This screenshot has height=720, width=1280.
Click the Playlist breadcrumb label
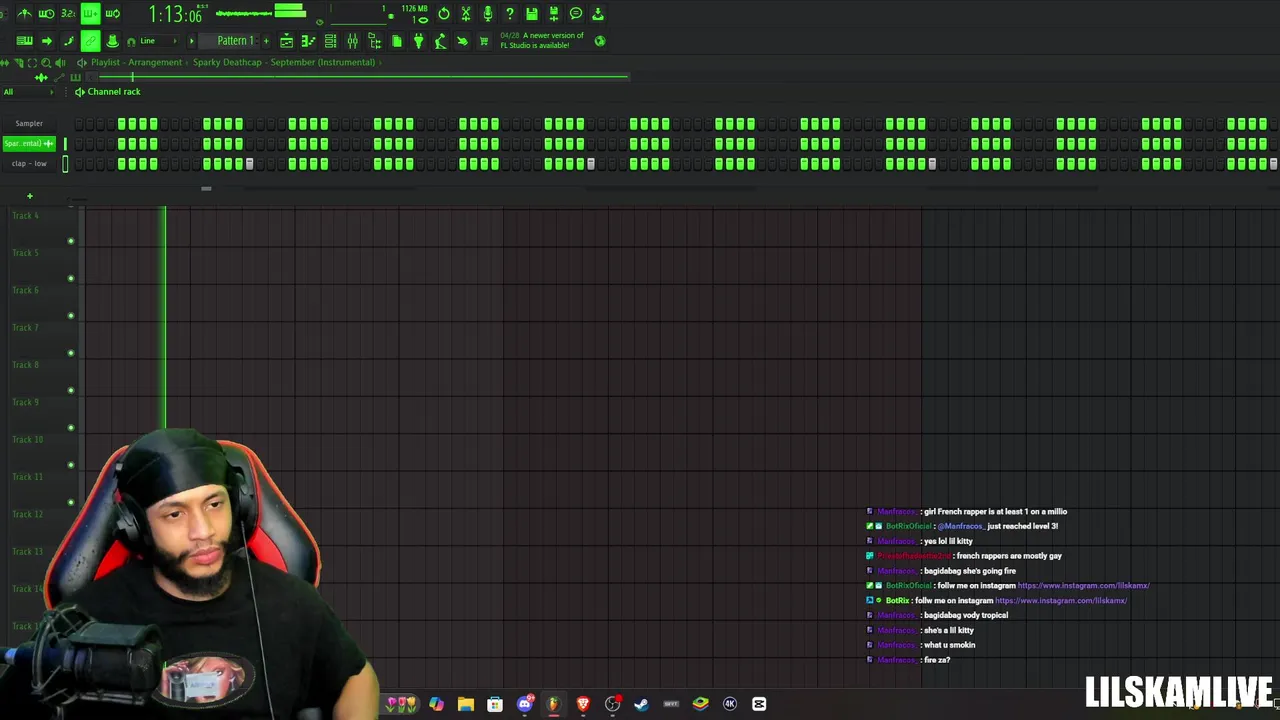[105, 62]
